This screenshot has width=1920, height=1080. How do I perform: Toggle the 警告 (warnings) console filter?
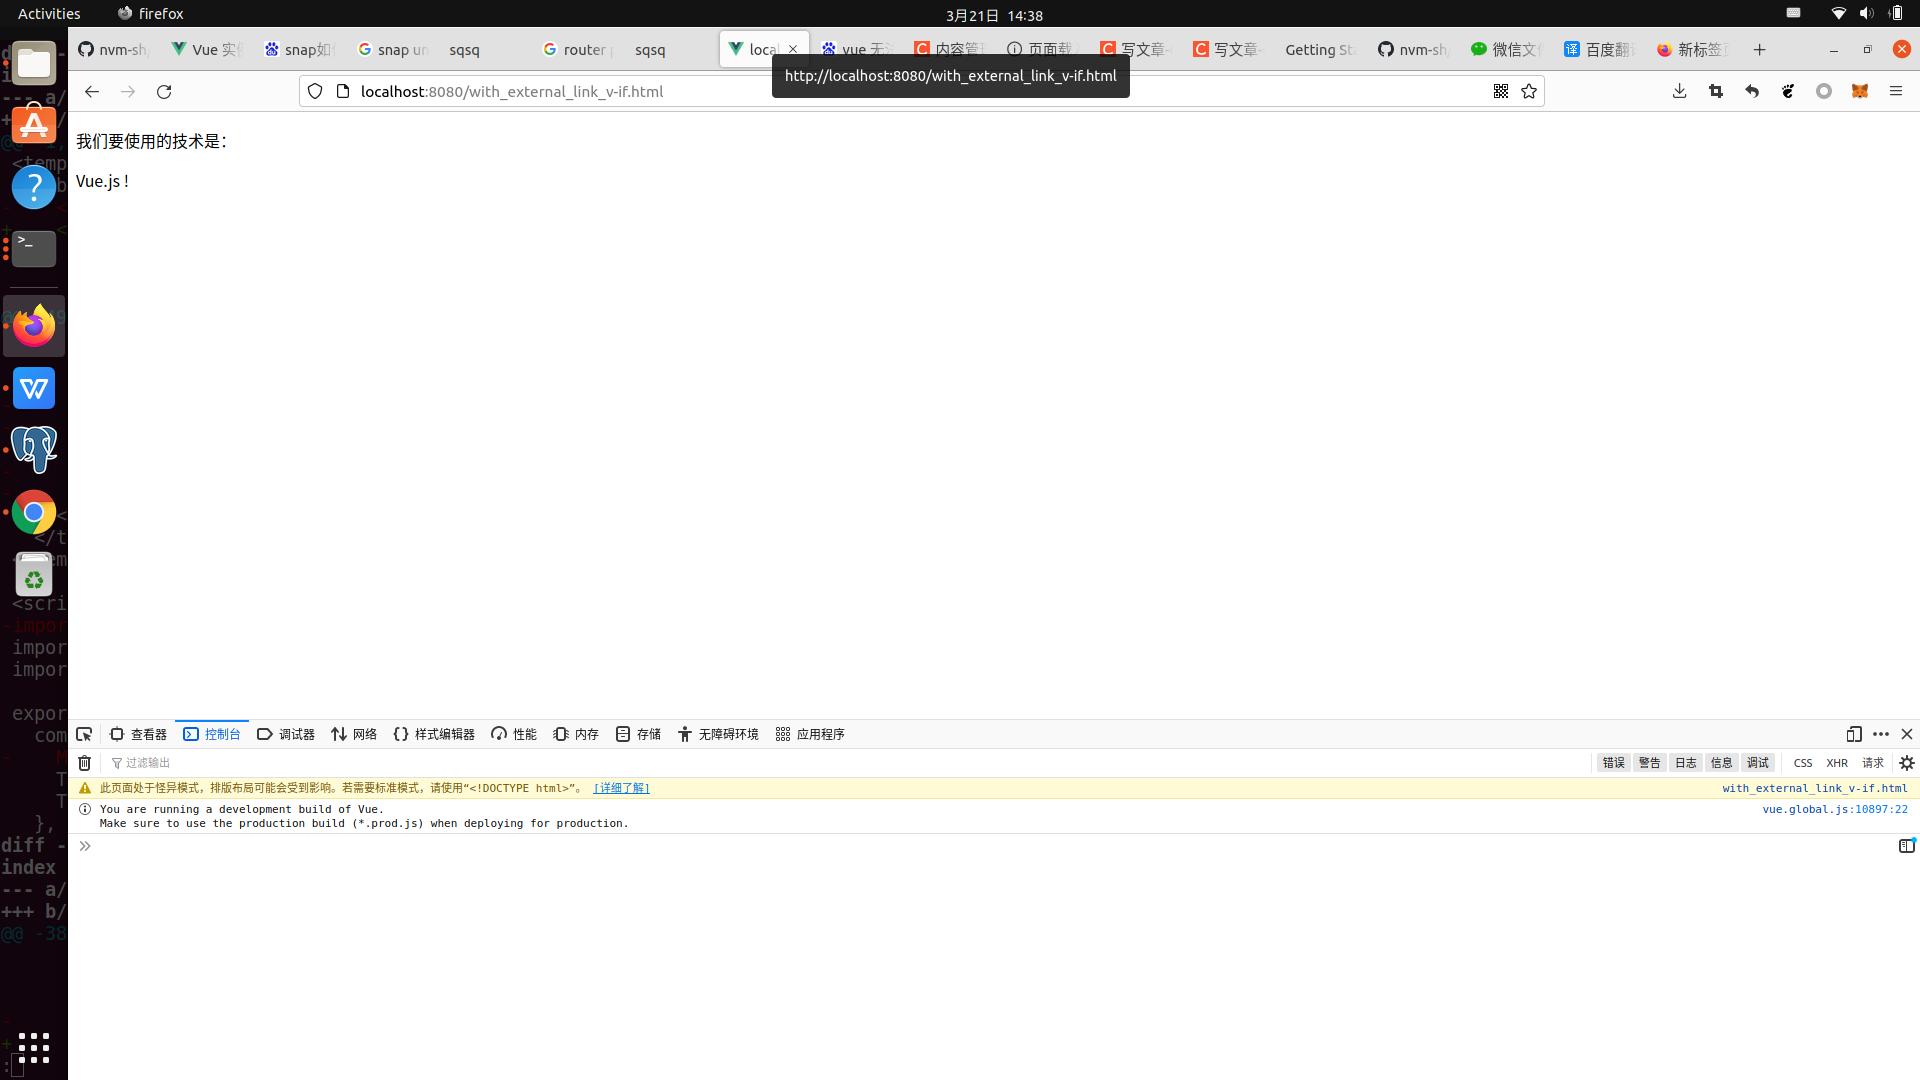point(1649,763)
